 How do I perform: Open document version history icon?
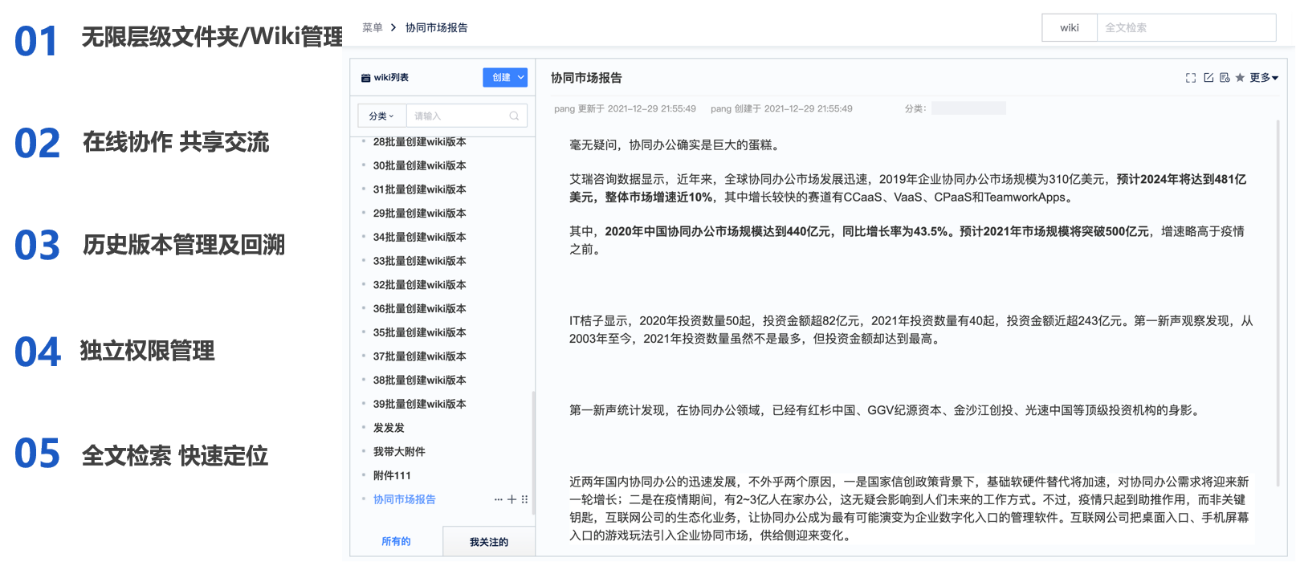(x=1226, y=77)
